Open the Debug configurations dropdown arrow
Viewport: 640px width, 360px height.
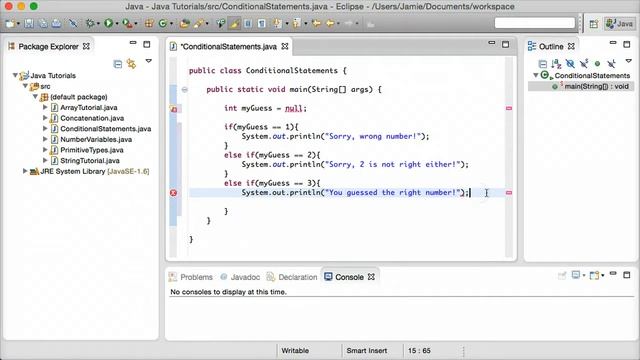[x=98, y=24]
